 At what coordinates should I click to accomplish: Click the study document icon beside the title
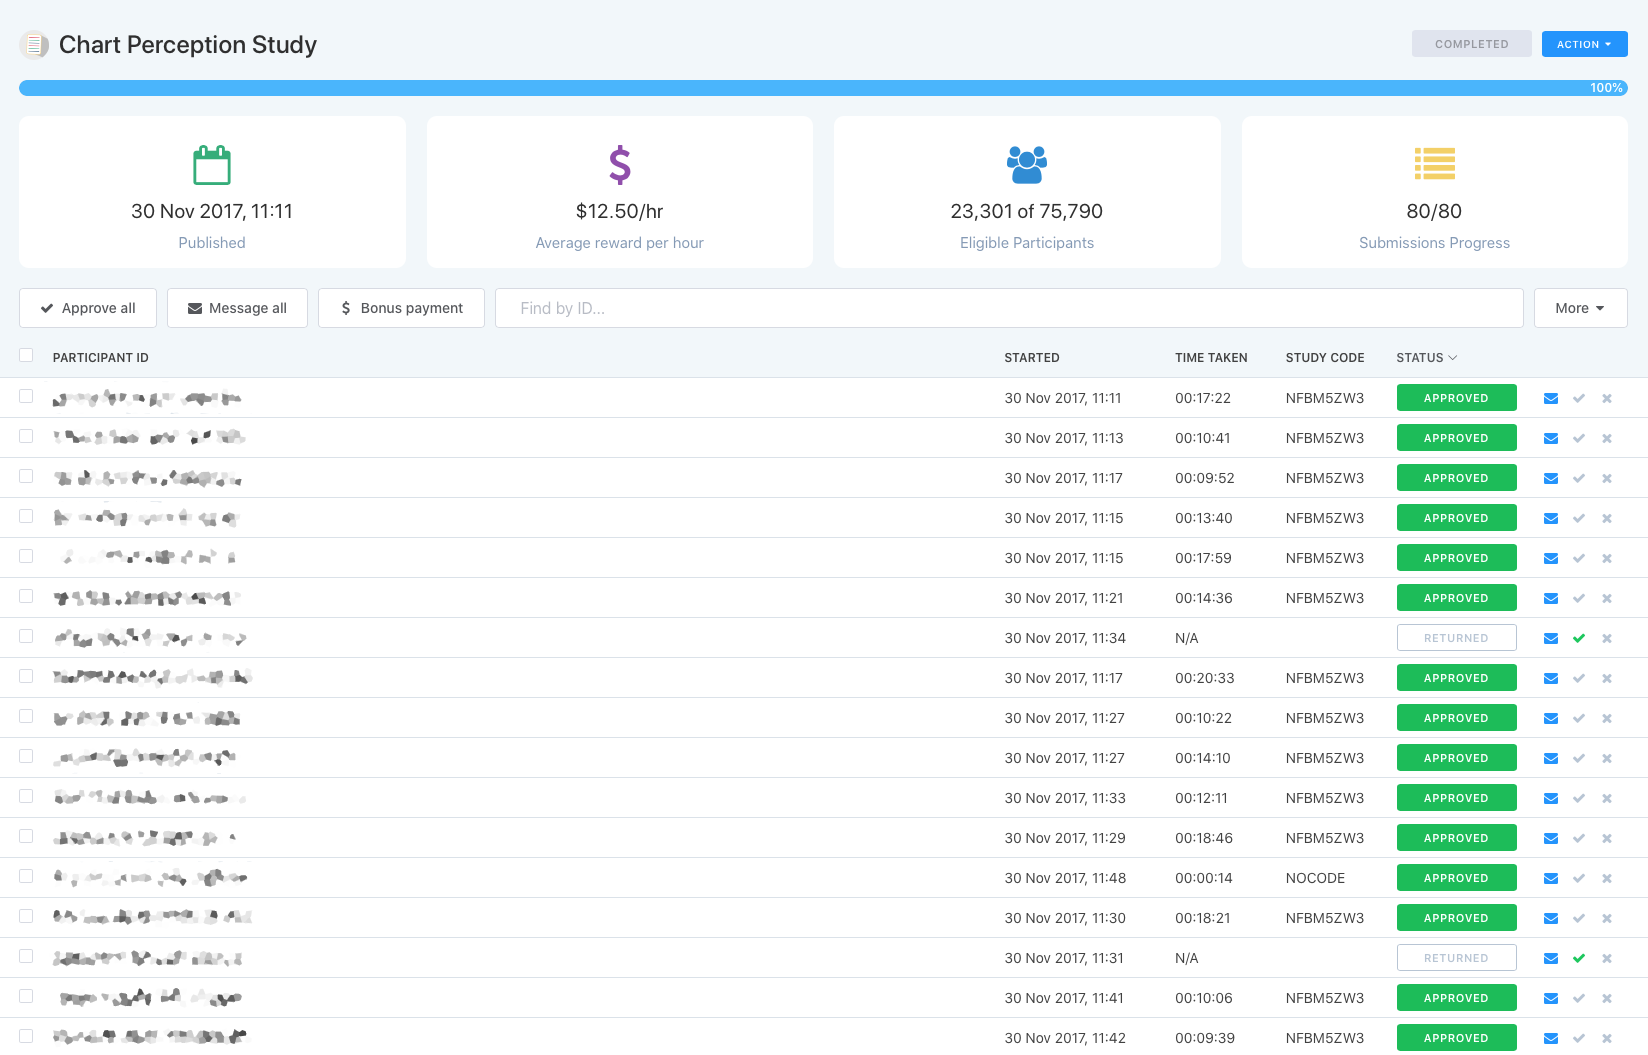pos(34,45)
